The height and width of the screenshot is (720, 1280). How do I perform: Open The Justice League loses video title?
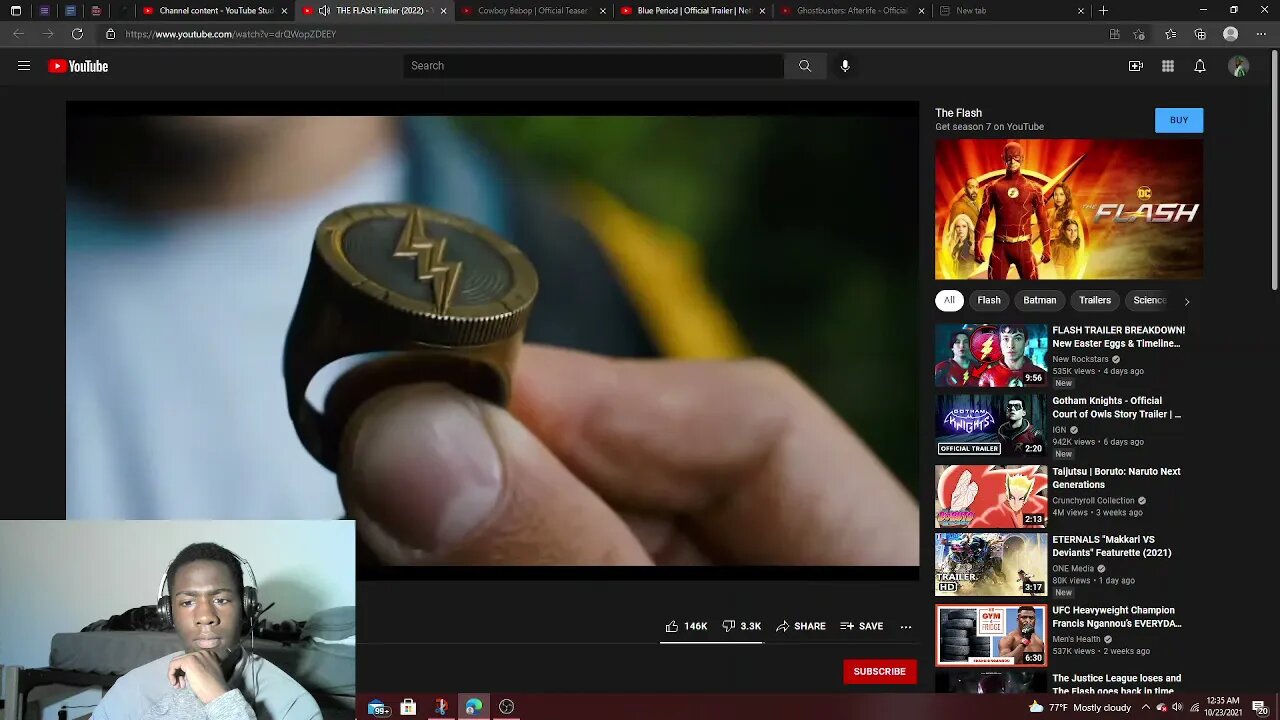pyautogui.click(x=1116, y=684)
